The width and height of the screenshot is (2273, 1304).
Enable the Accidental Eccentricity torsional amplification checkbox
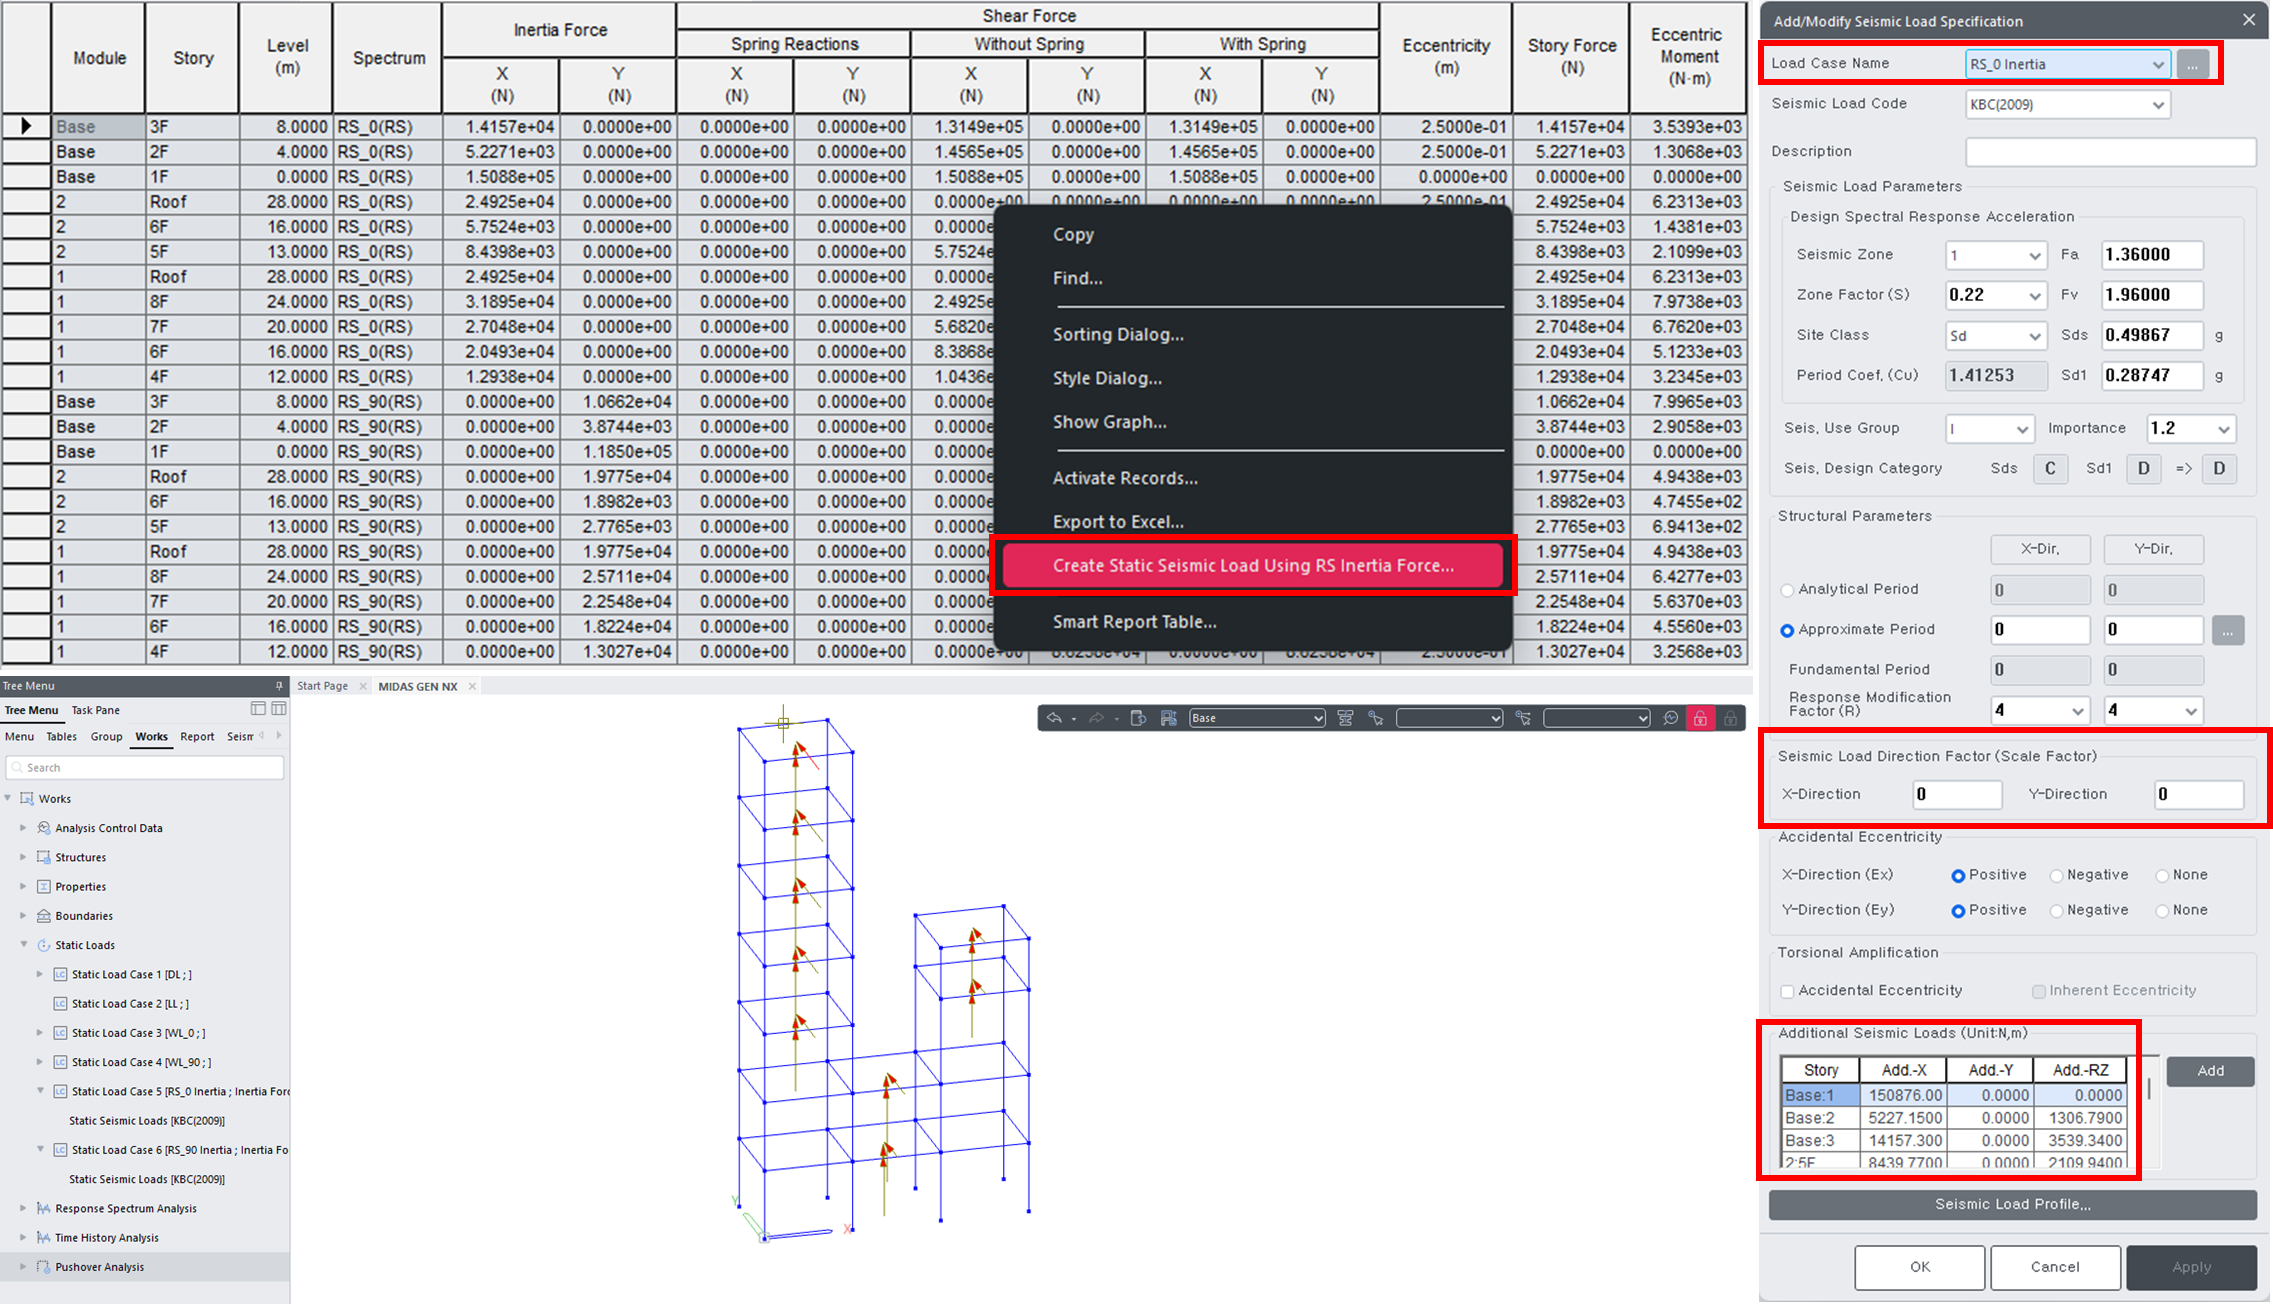click(1788, 991)
